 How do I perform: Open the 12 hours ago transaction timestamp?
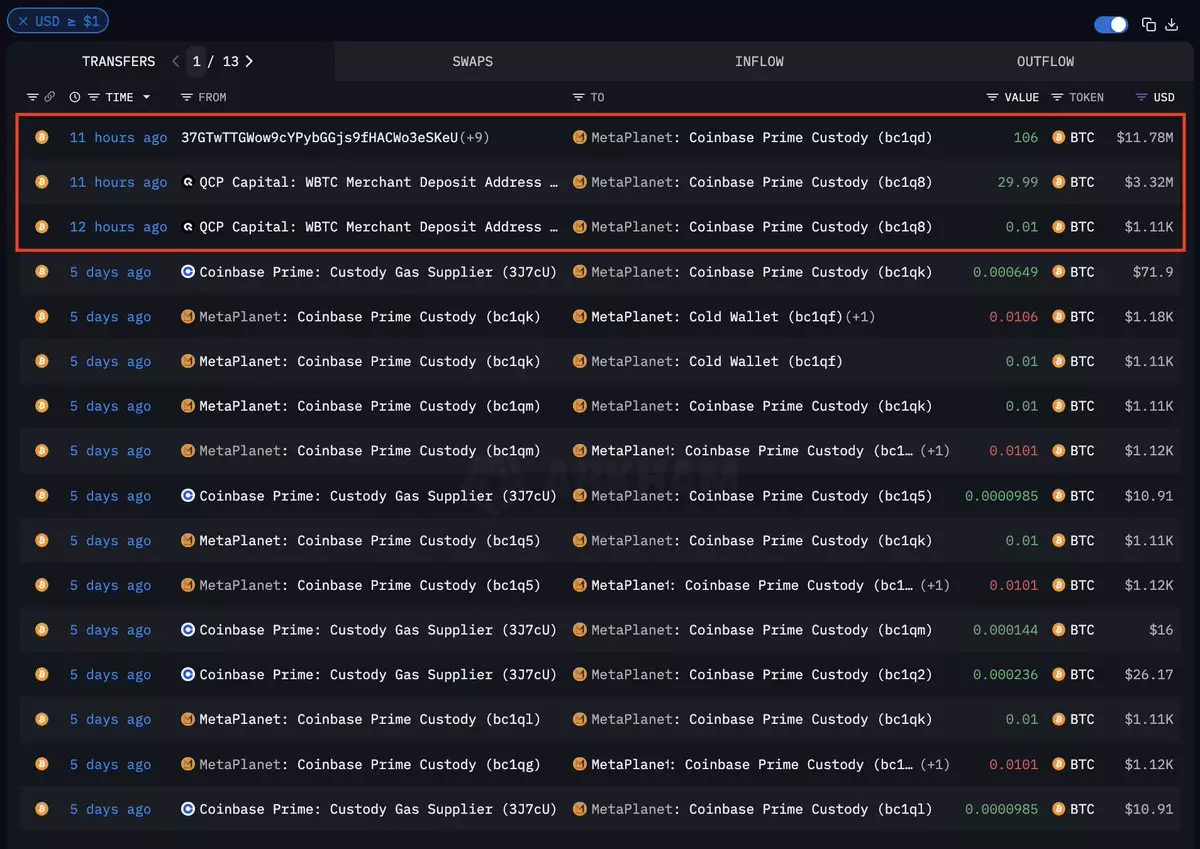click(118, 227)
